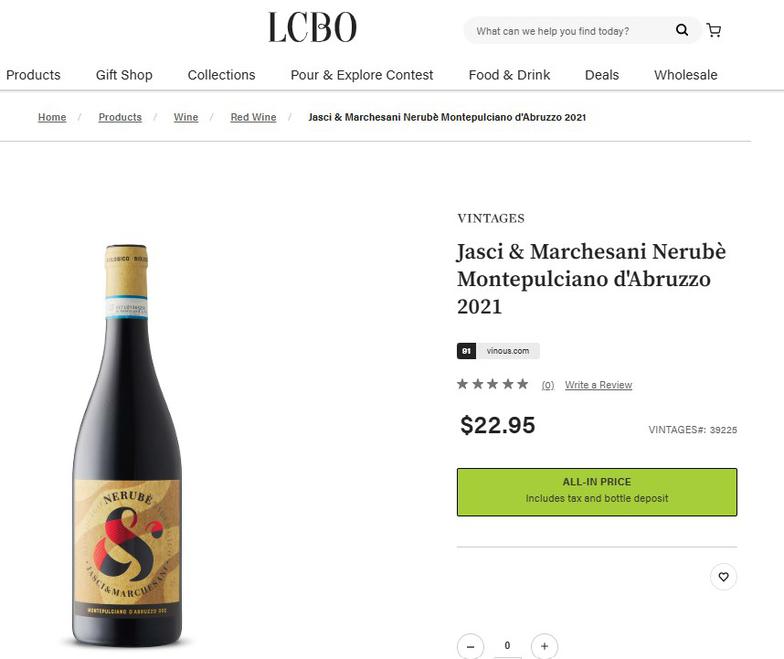Click the Home breadcrumb link
The height and width of the screenshot is (659, 784).
[x=52, y=117]
